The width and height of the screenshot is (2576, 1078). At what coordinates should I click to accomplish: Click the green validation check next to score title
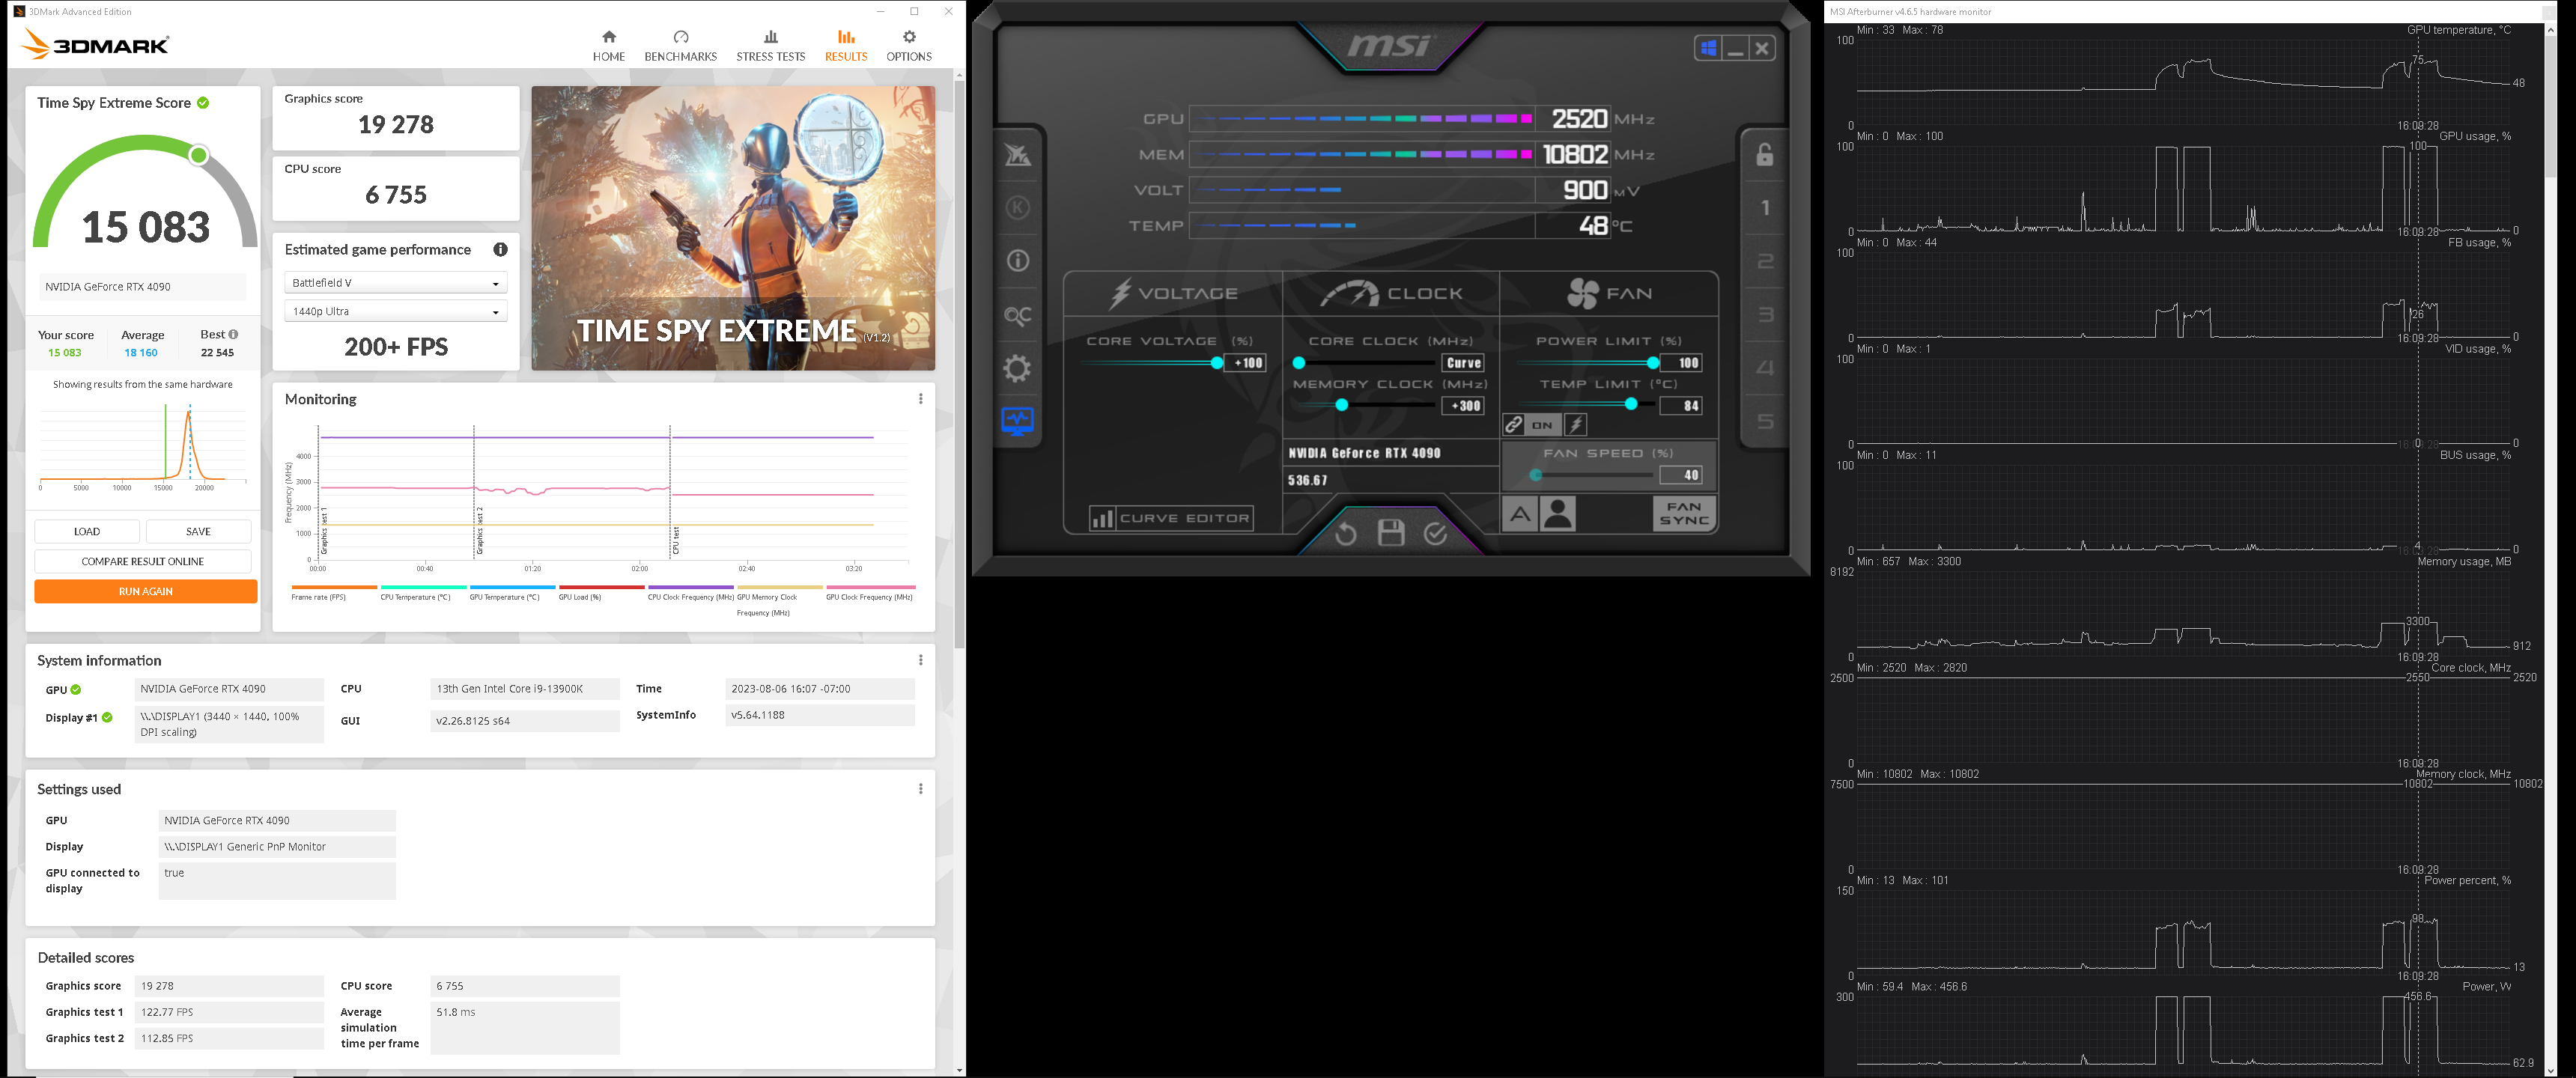coord(203,102)
